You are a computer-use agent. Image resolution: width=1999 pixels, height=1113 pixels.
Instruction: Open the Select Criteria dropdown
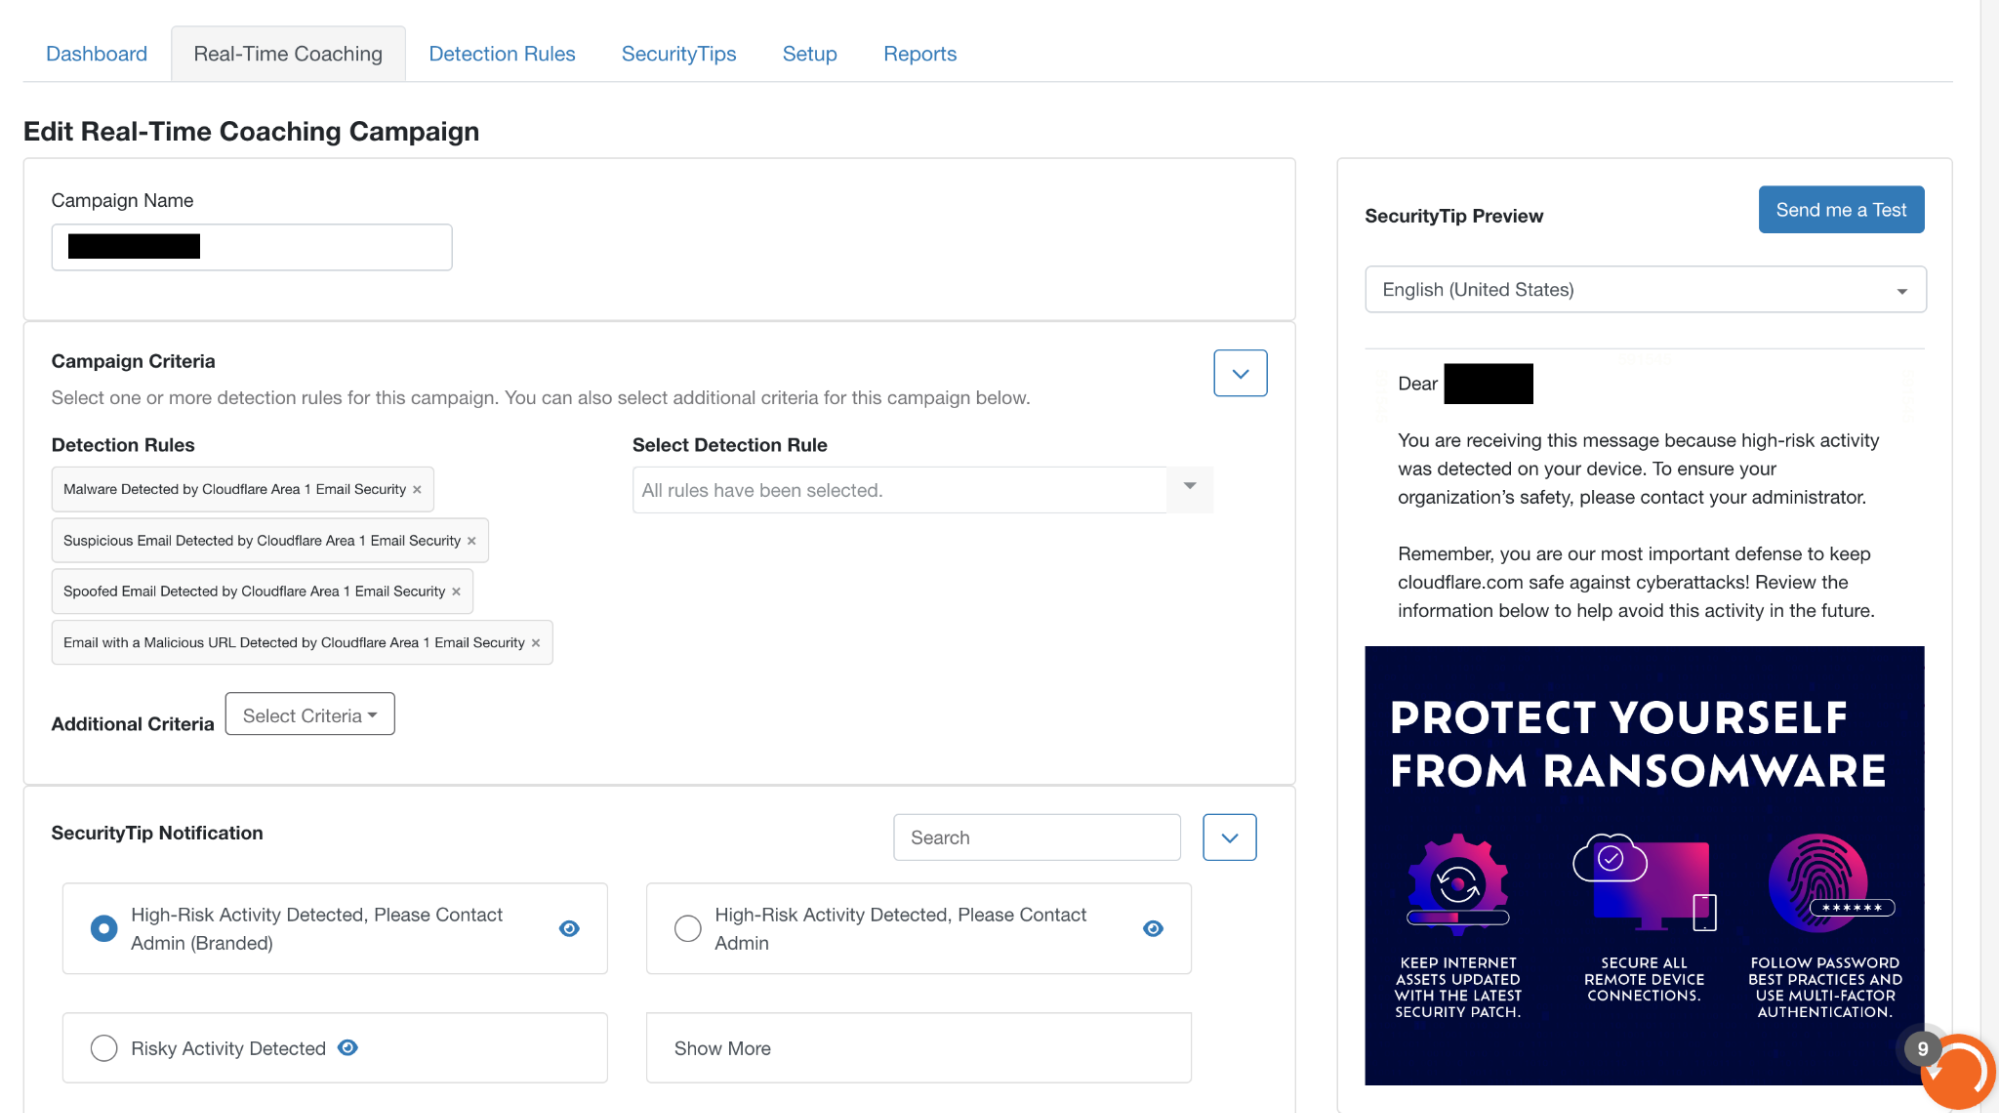pos(310,715)
